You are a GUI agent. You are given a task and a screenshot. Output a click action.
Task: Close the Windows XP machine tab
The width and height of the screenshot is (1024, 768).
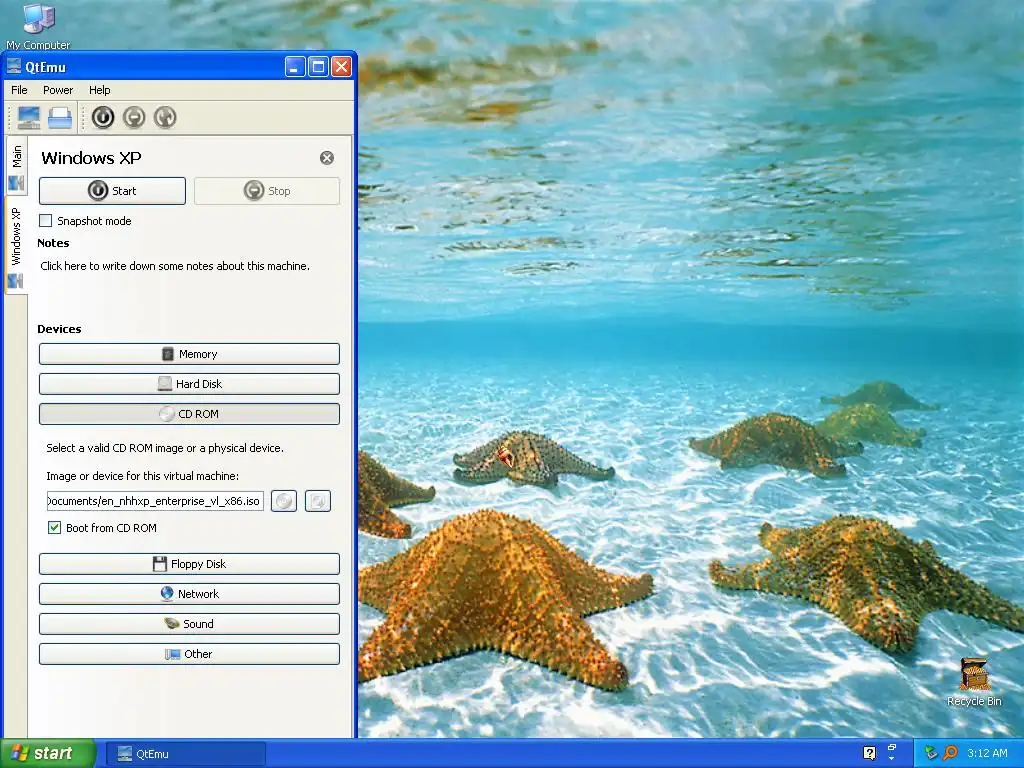point(327,158)
